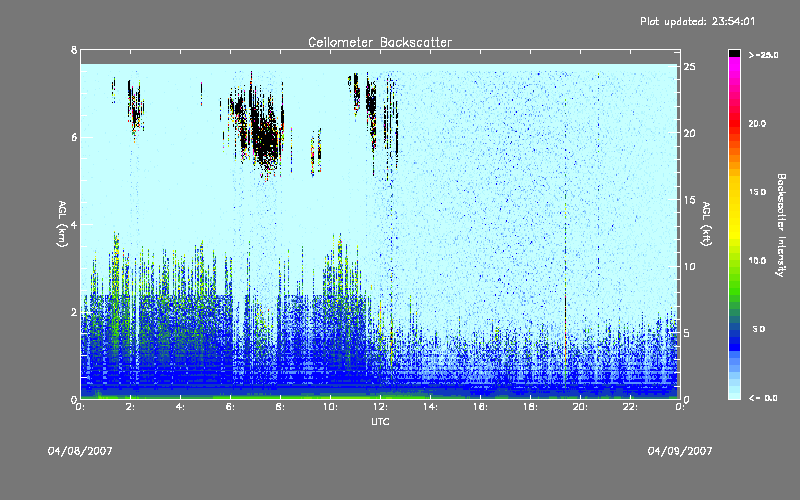Click the "Plot updated: 23:54:01" timestamp
The image size is (800, 500).
tap(697, 21)
